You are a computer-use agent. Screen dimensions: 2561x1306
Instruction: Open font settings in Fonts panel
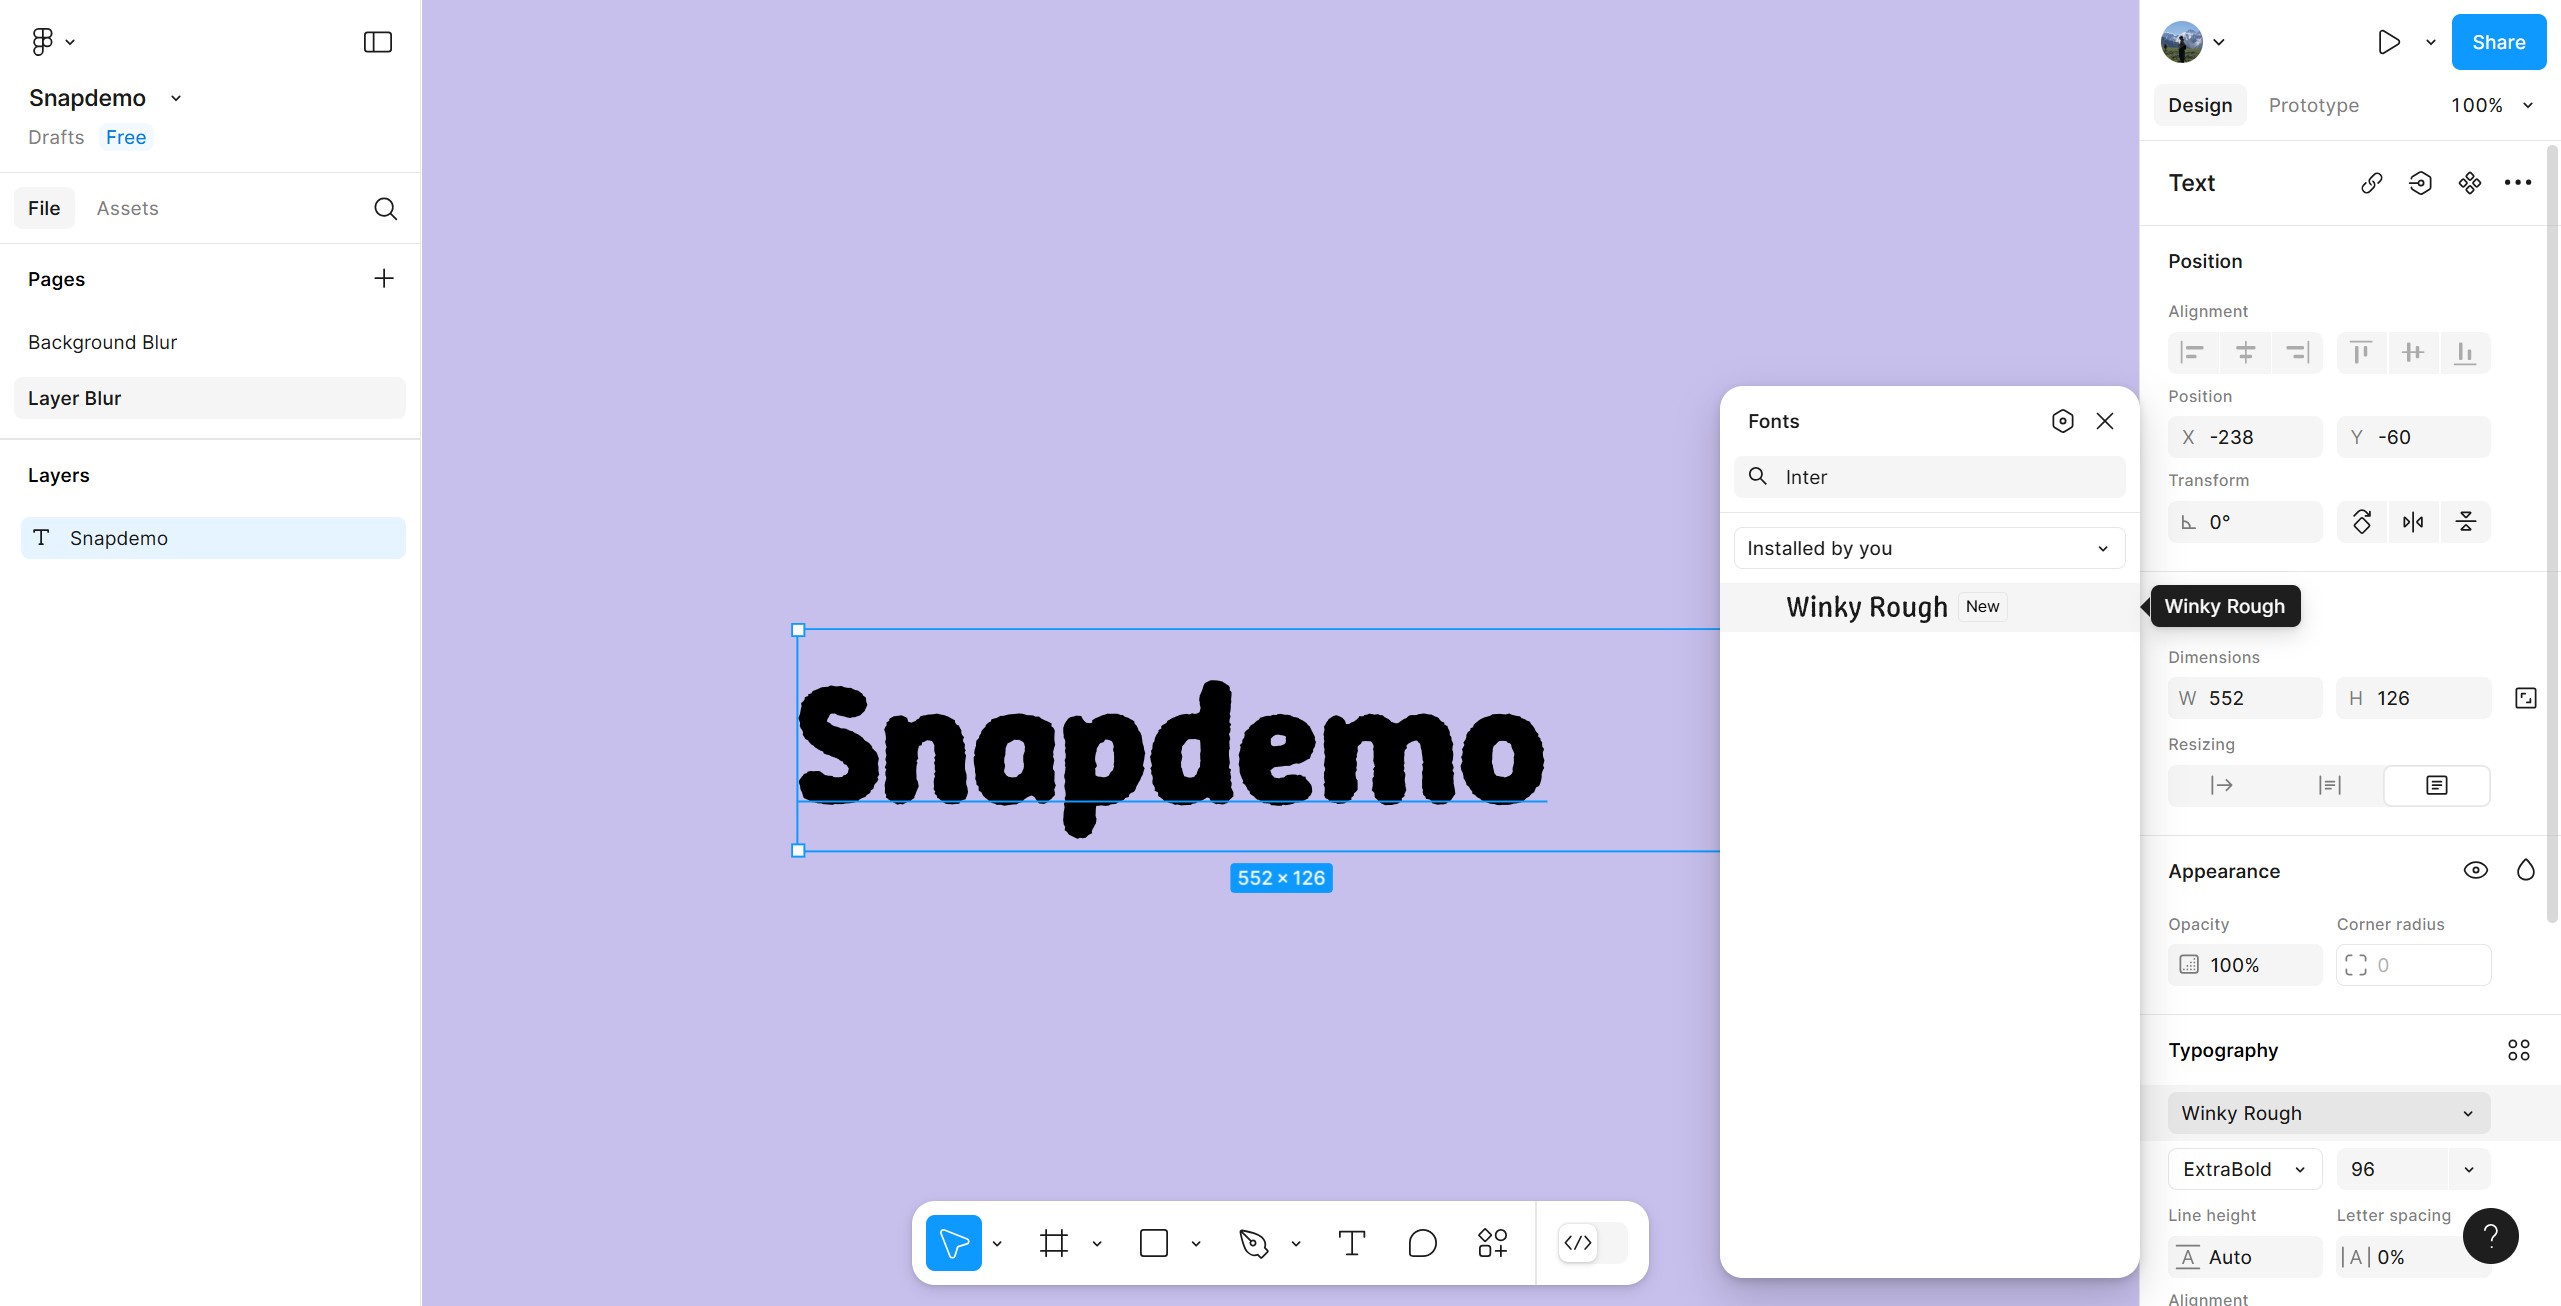pos(2062,421)
